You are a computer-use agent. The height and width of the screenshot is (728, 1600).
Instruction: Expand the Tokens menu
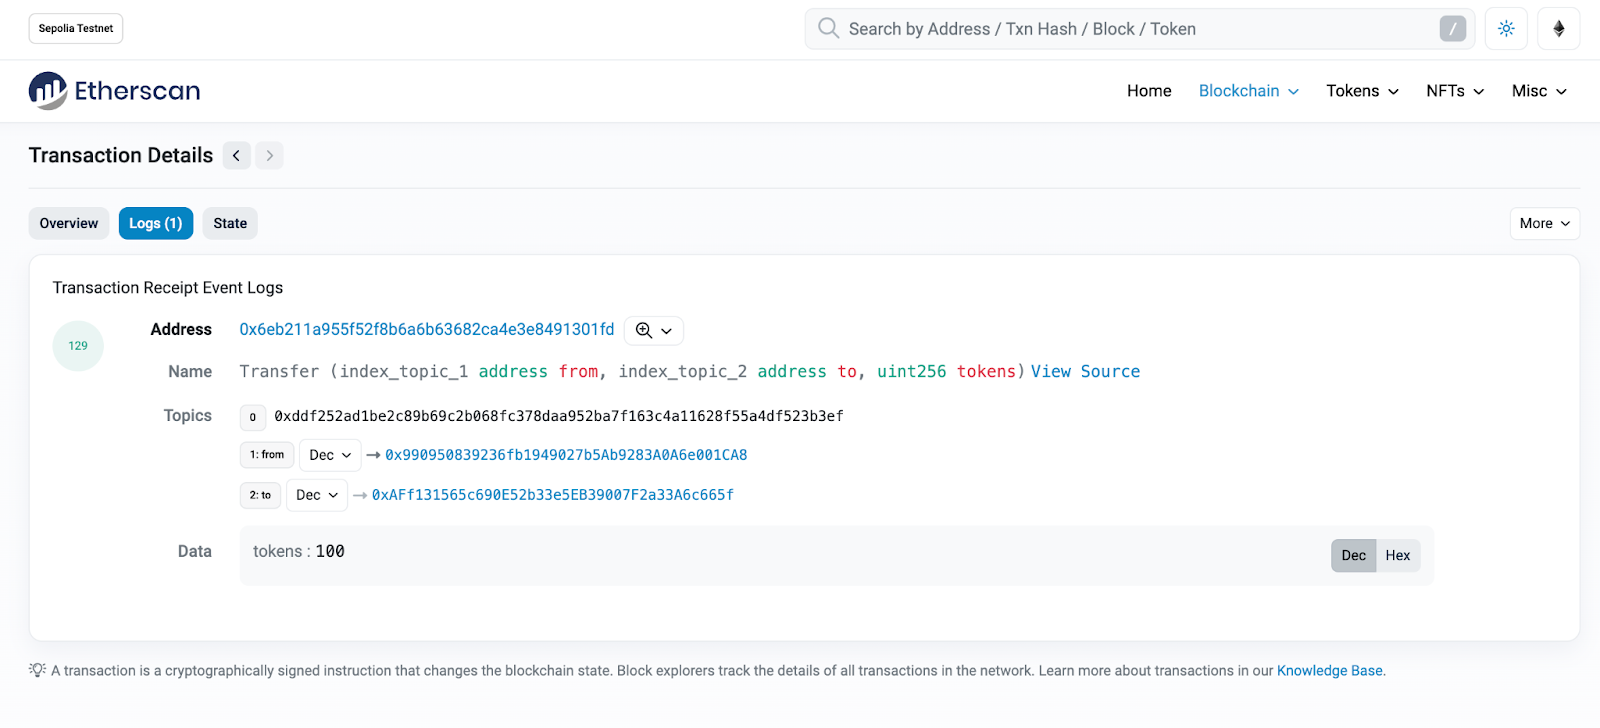coord(1362,91)
